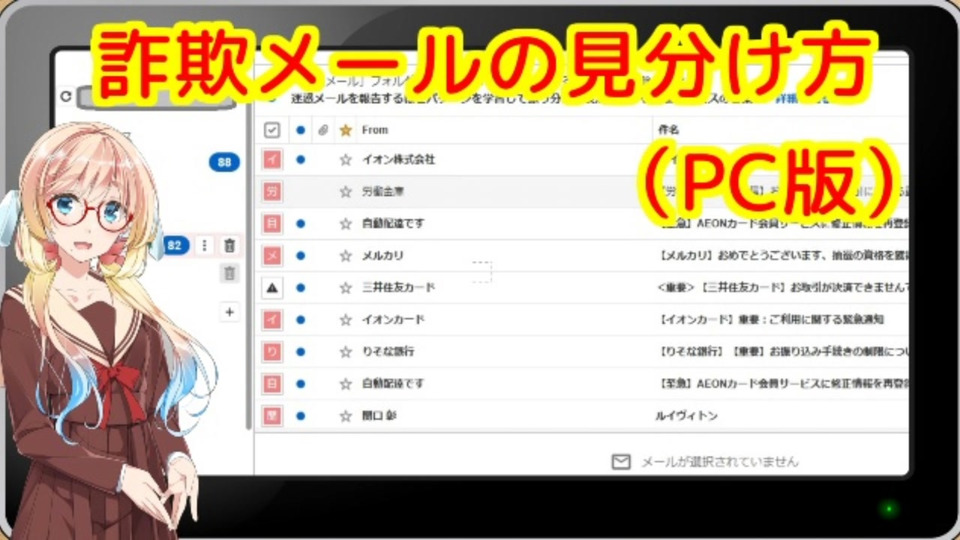Star the イオンカード message
The image size is (960, 540).
345,320
